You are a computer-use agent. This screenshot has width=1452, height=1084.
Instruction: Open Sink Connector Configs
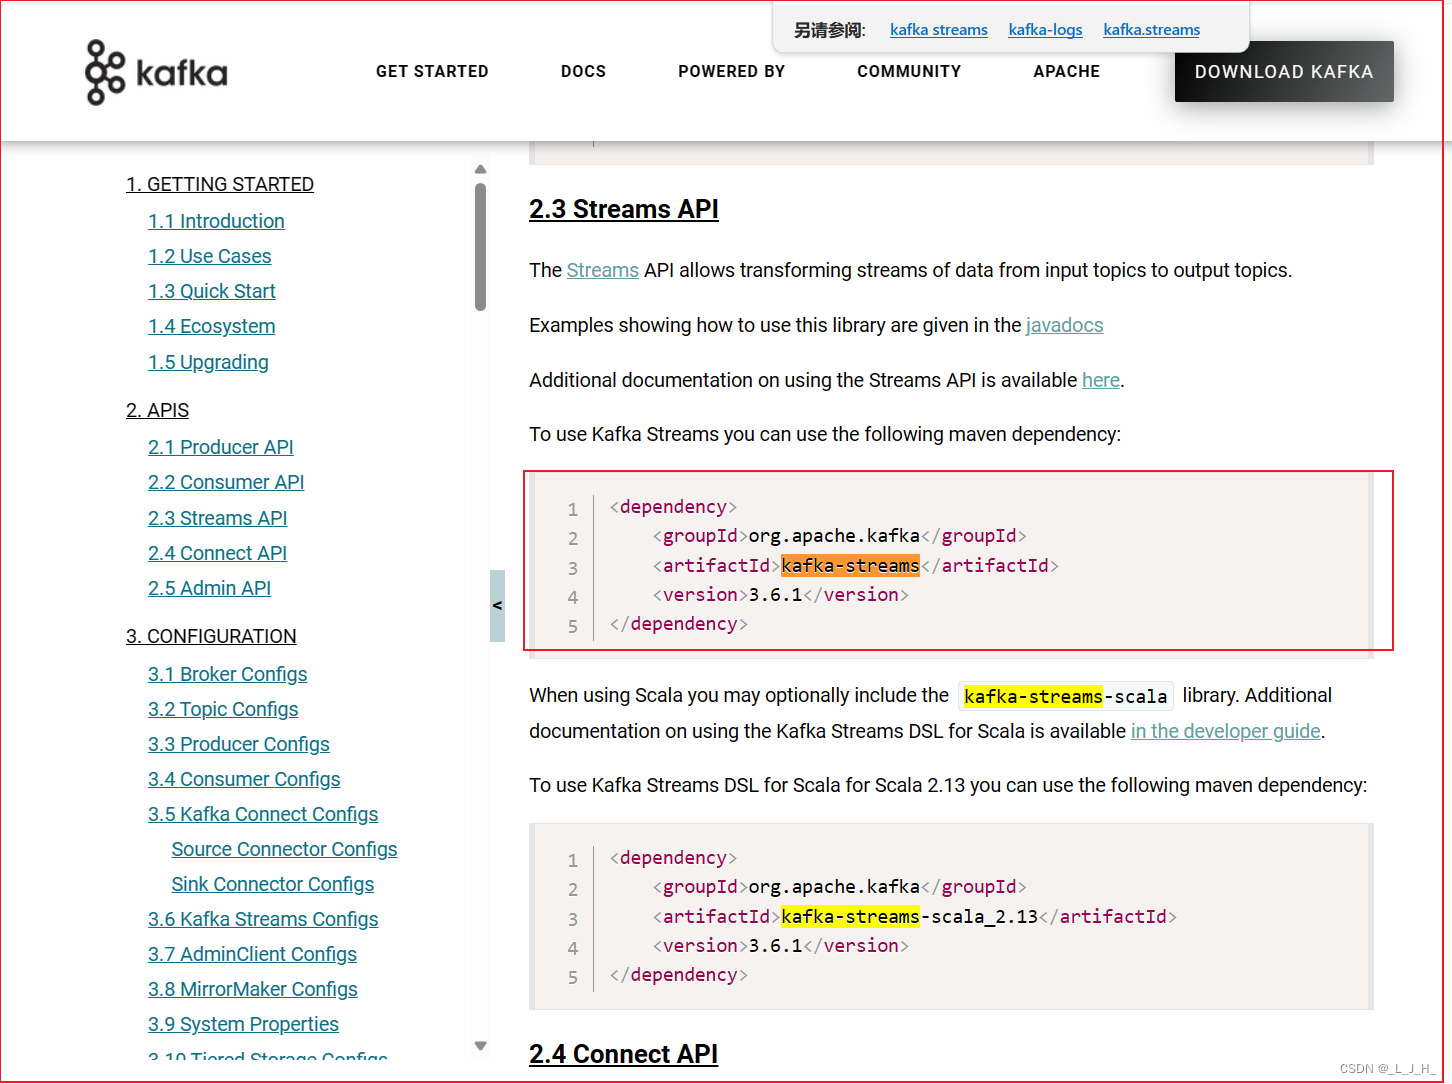click(272, 884)
